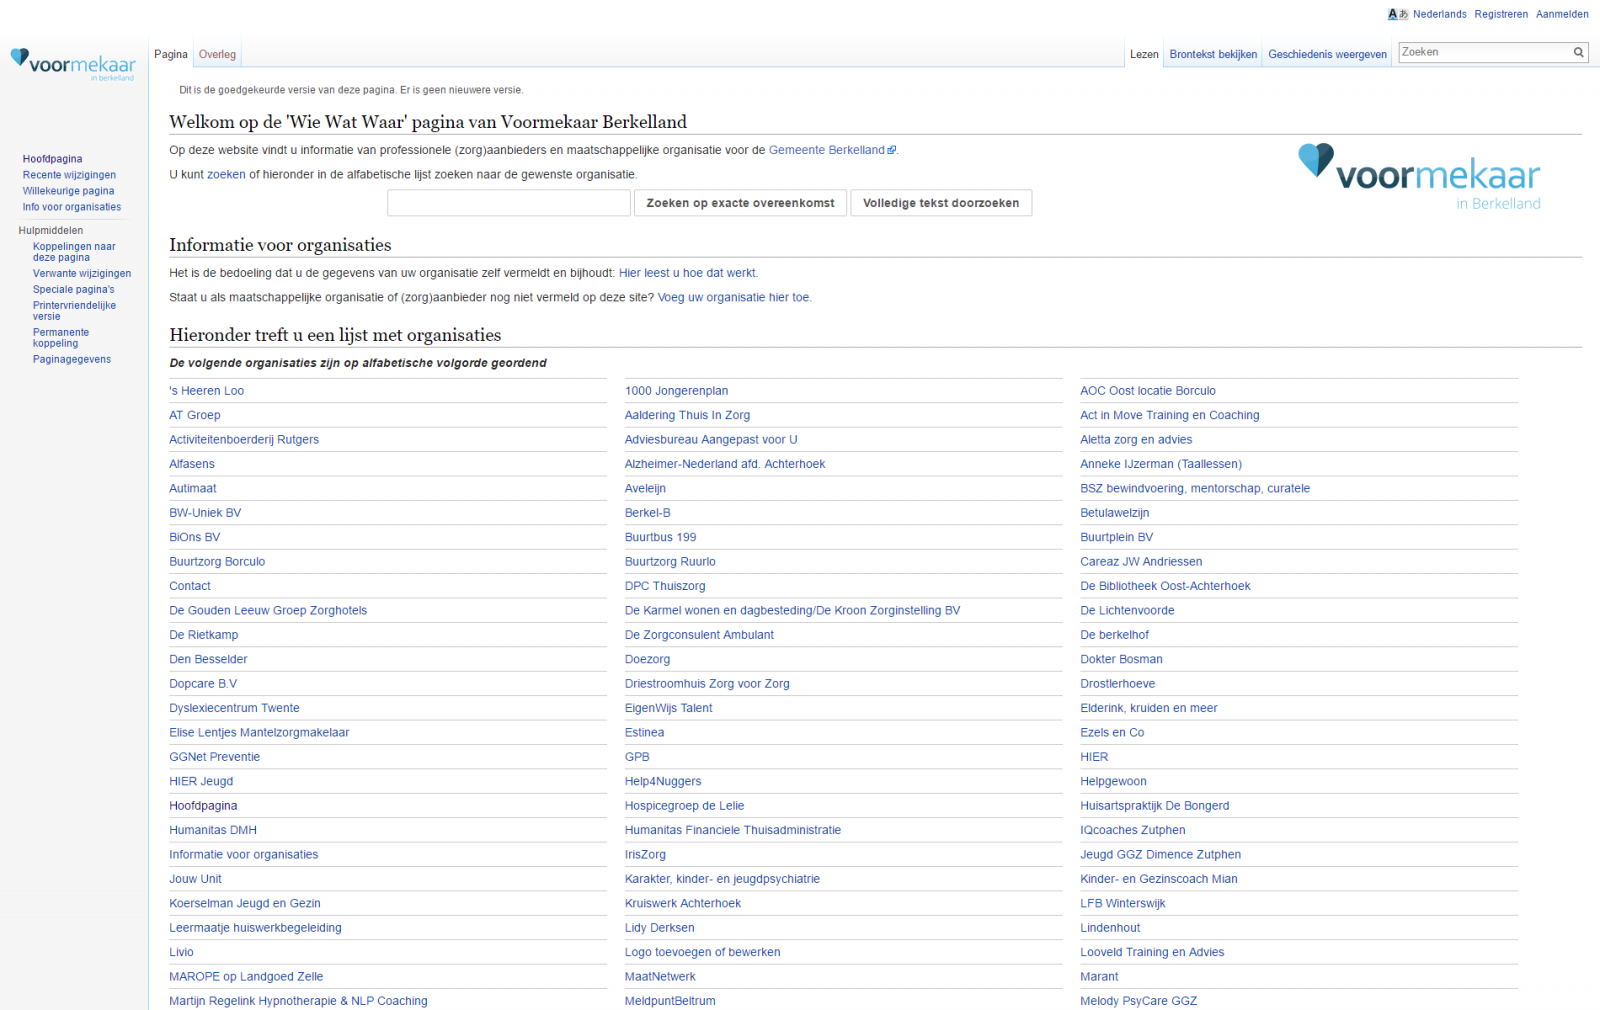Open the De Bibliotheek Oost-Achterhoek page

[1165, 586]
